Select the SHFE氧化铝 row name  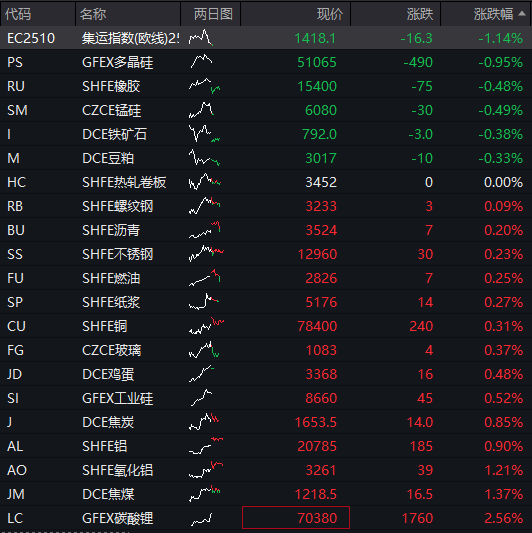118,470
